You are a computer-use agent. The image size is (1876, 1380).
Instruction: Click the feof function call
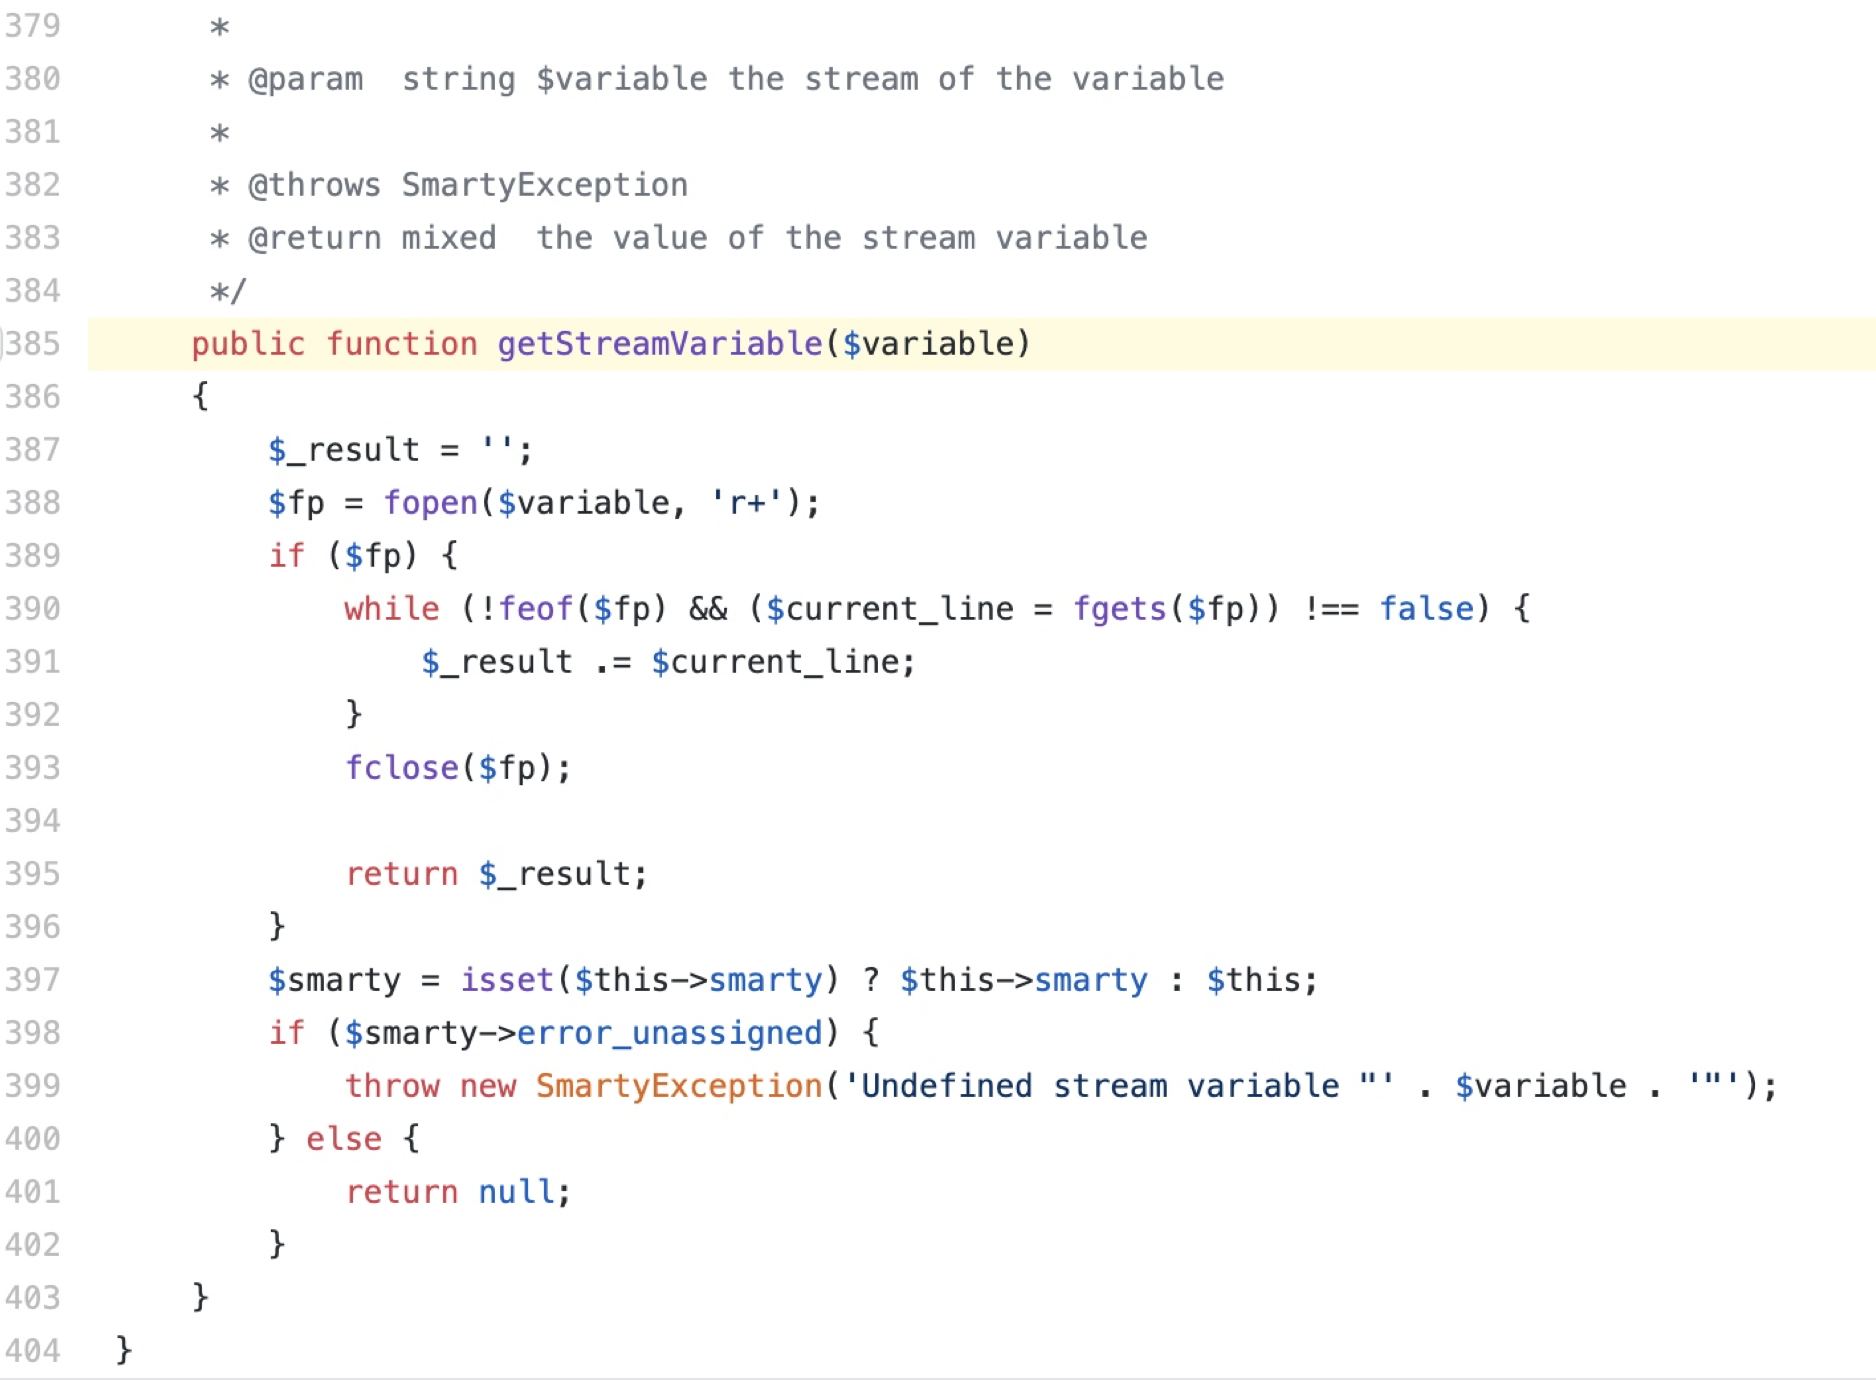[535, 609]
